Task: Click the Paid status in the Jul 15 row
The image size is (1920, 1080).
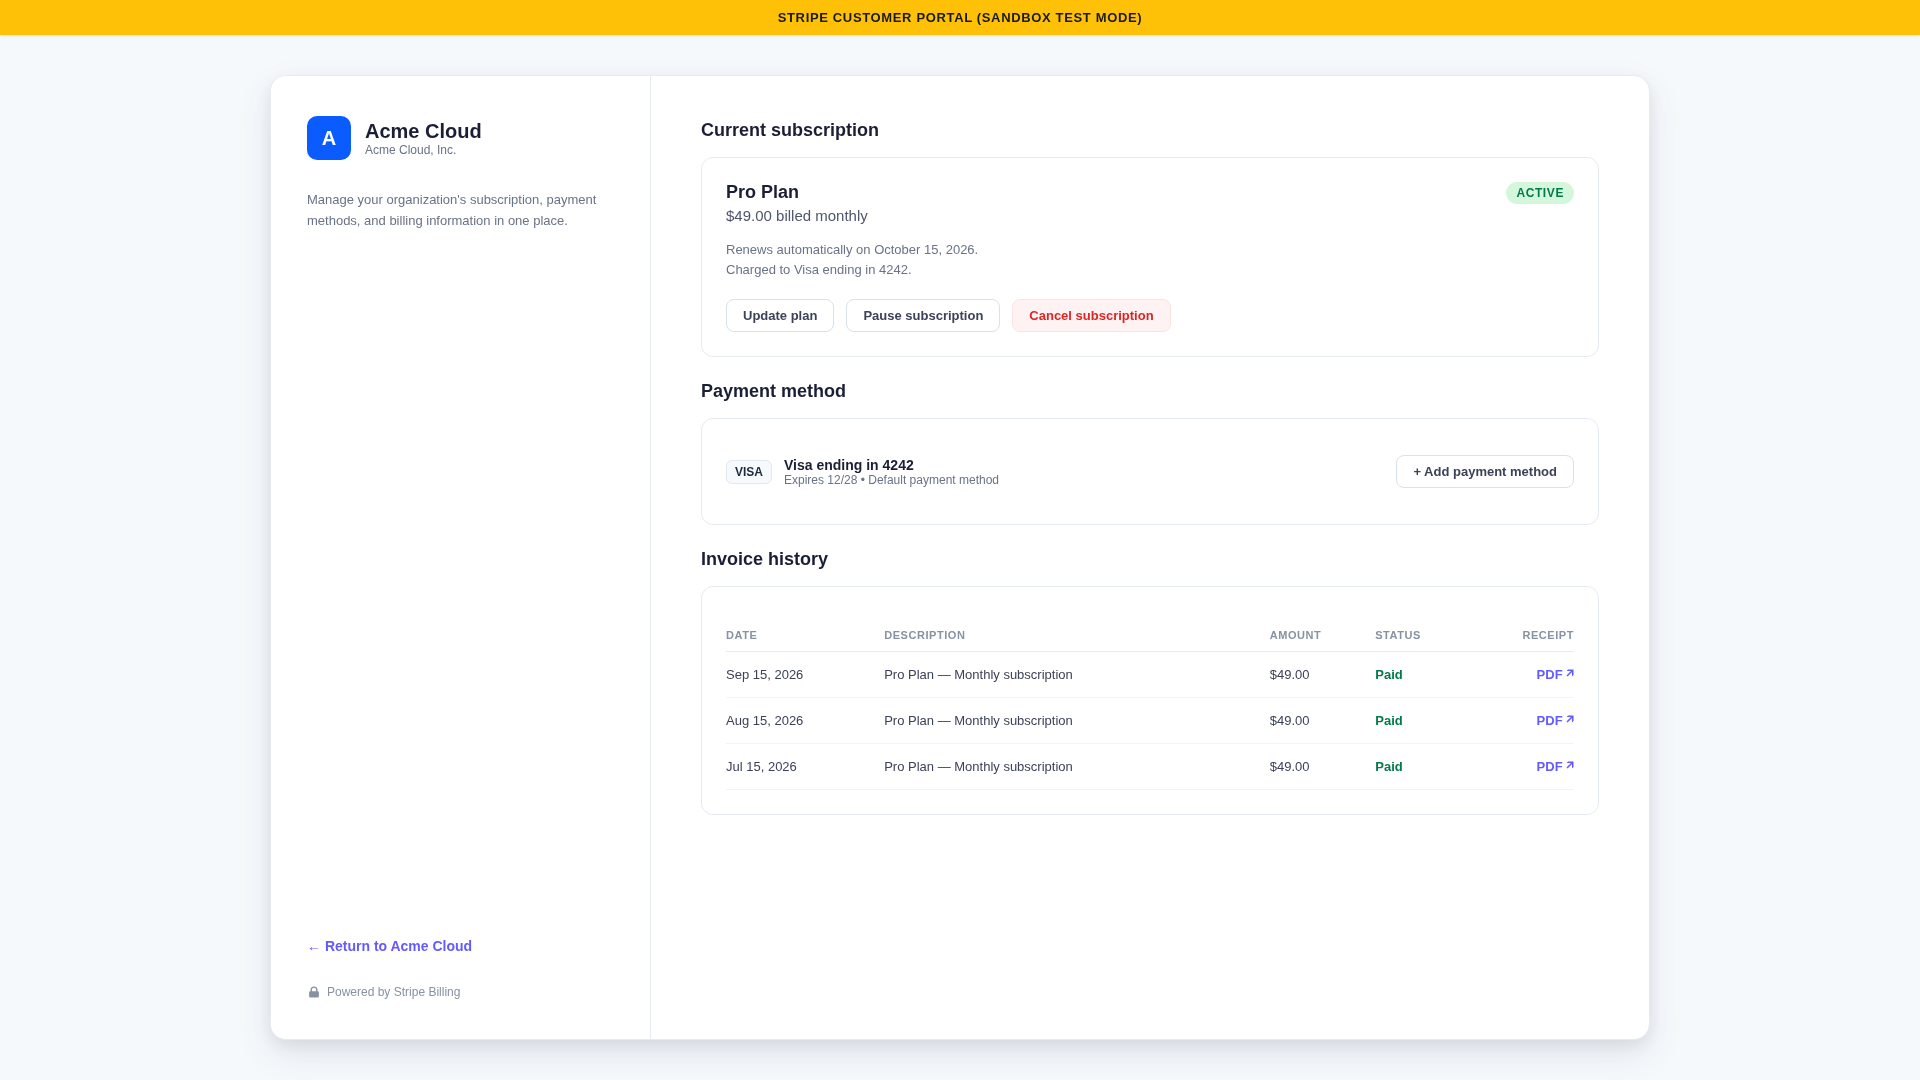Action: coord(1389,767)
